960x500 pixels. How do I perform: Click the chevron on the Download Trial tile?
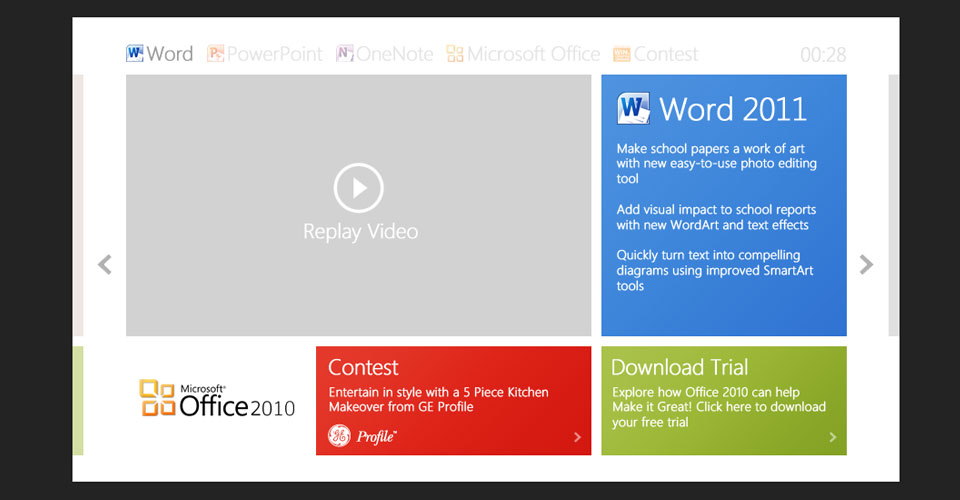tap(833, 437)
